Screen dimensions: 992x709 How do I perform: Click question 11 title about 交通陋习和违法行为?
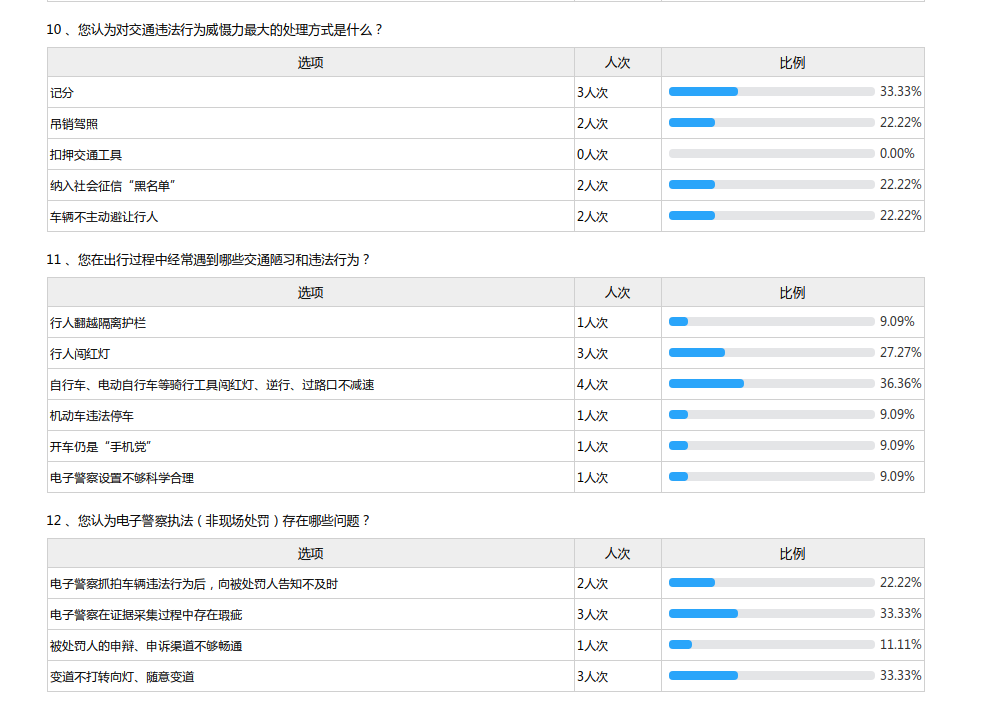click(x=209, y=260)
